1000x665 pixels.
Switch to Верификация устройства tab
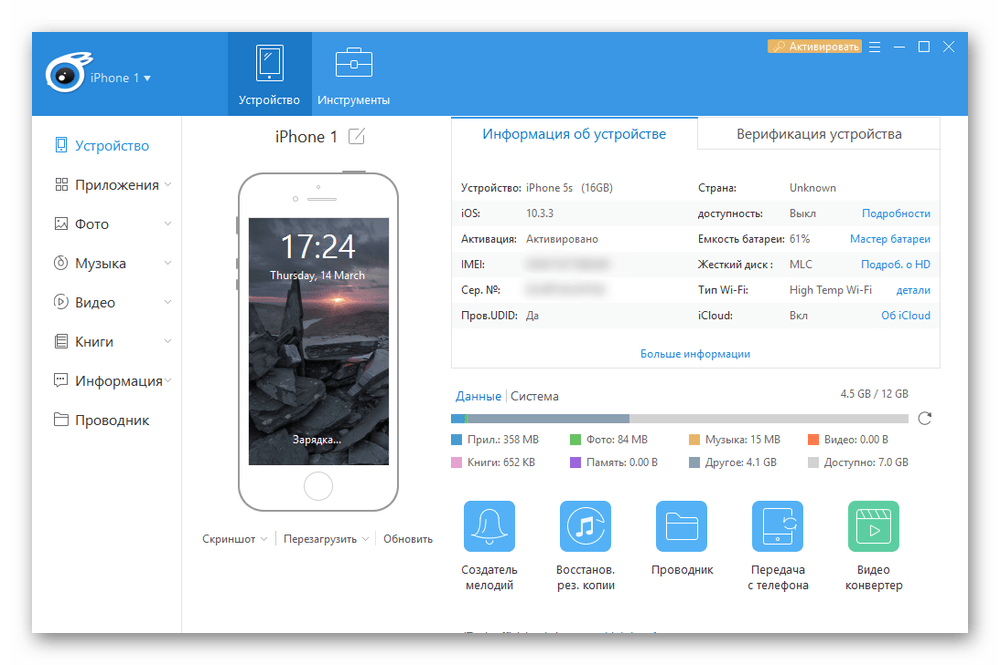tap(818, 134)
